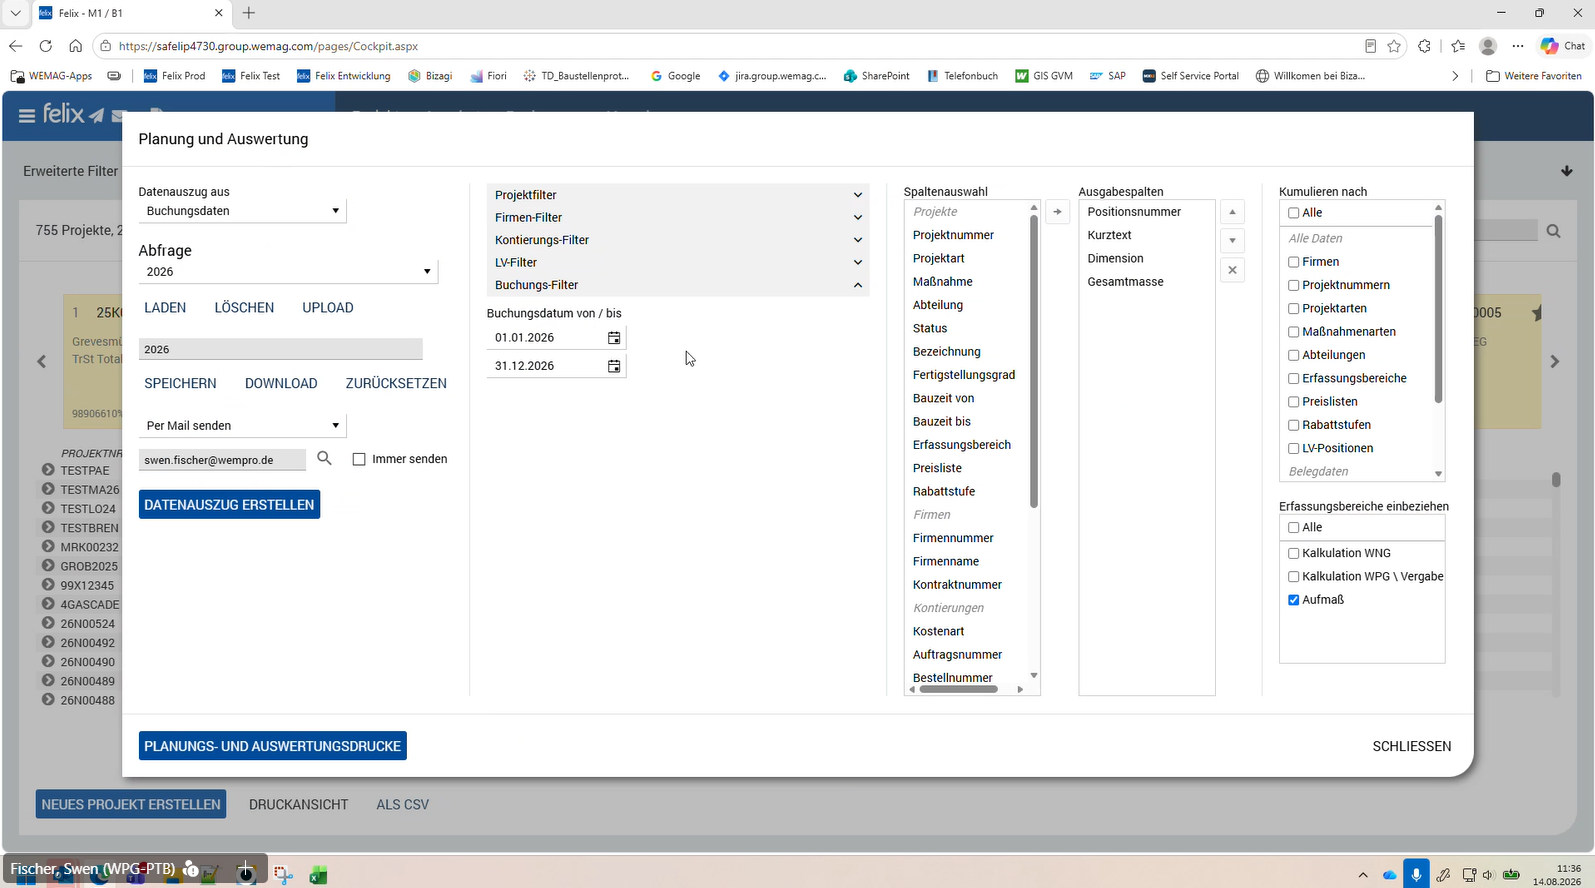
Task: Check the Firmen cumulate option
Action: tap(1293, 262)
